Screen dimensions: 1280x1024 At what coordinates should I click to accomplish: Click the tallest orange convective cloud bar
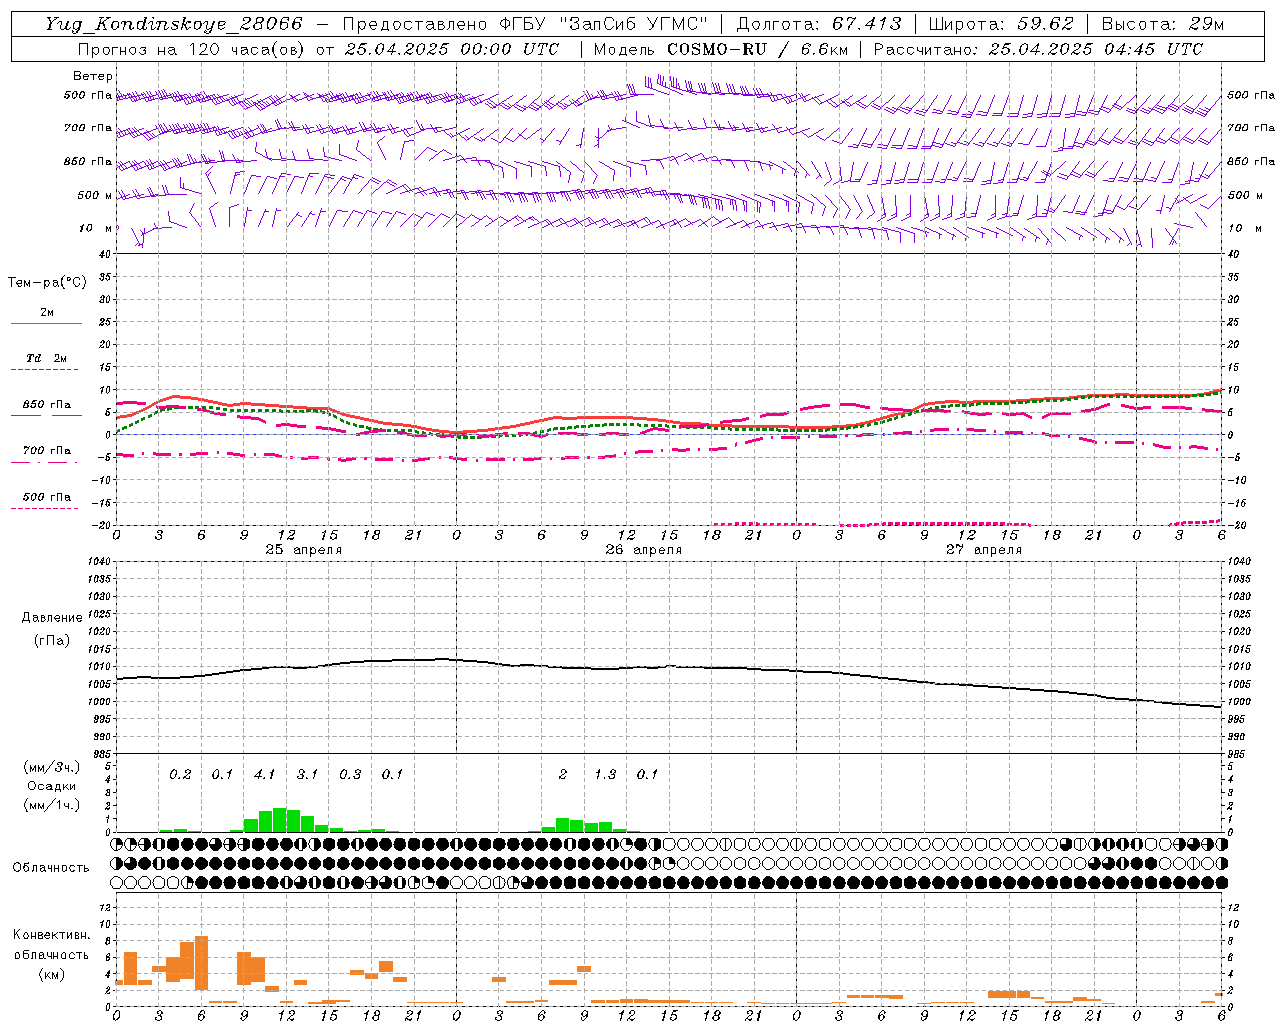201,963
